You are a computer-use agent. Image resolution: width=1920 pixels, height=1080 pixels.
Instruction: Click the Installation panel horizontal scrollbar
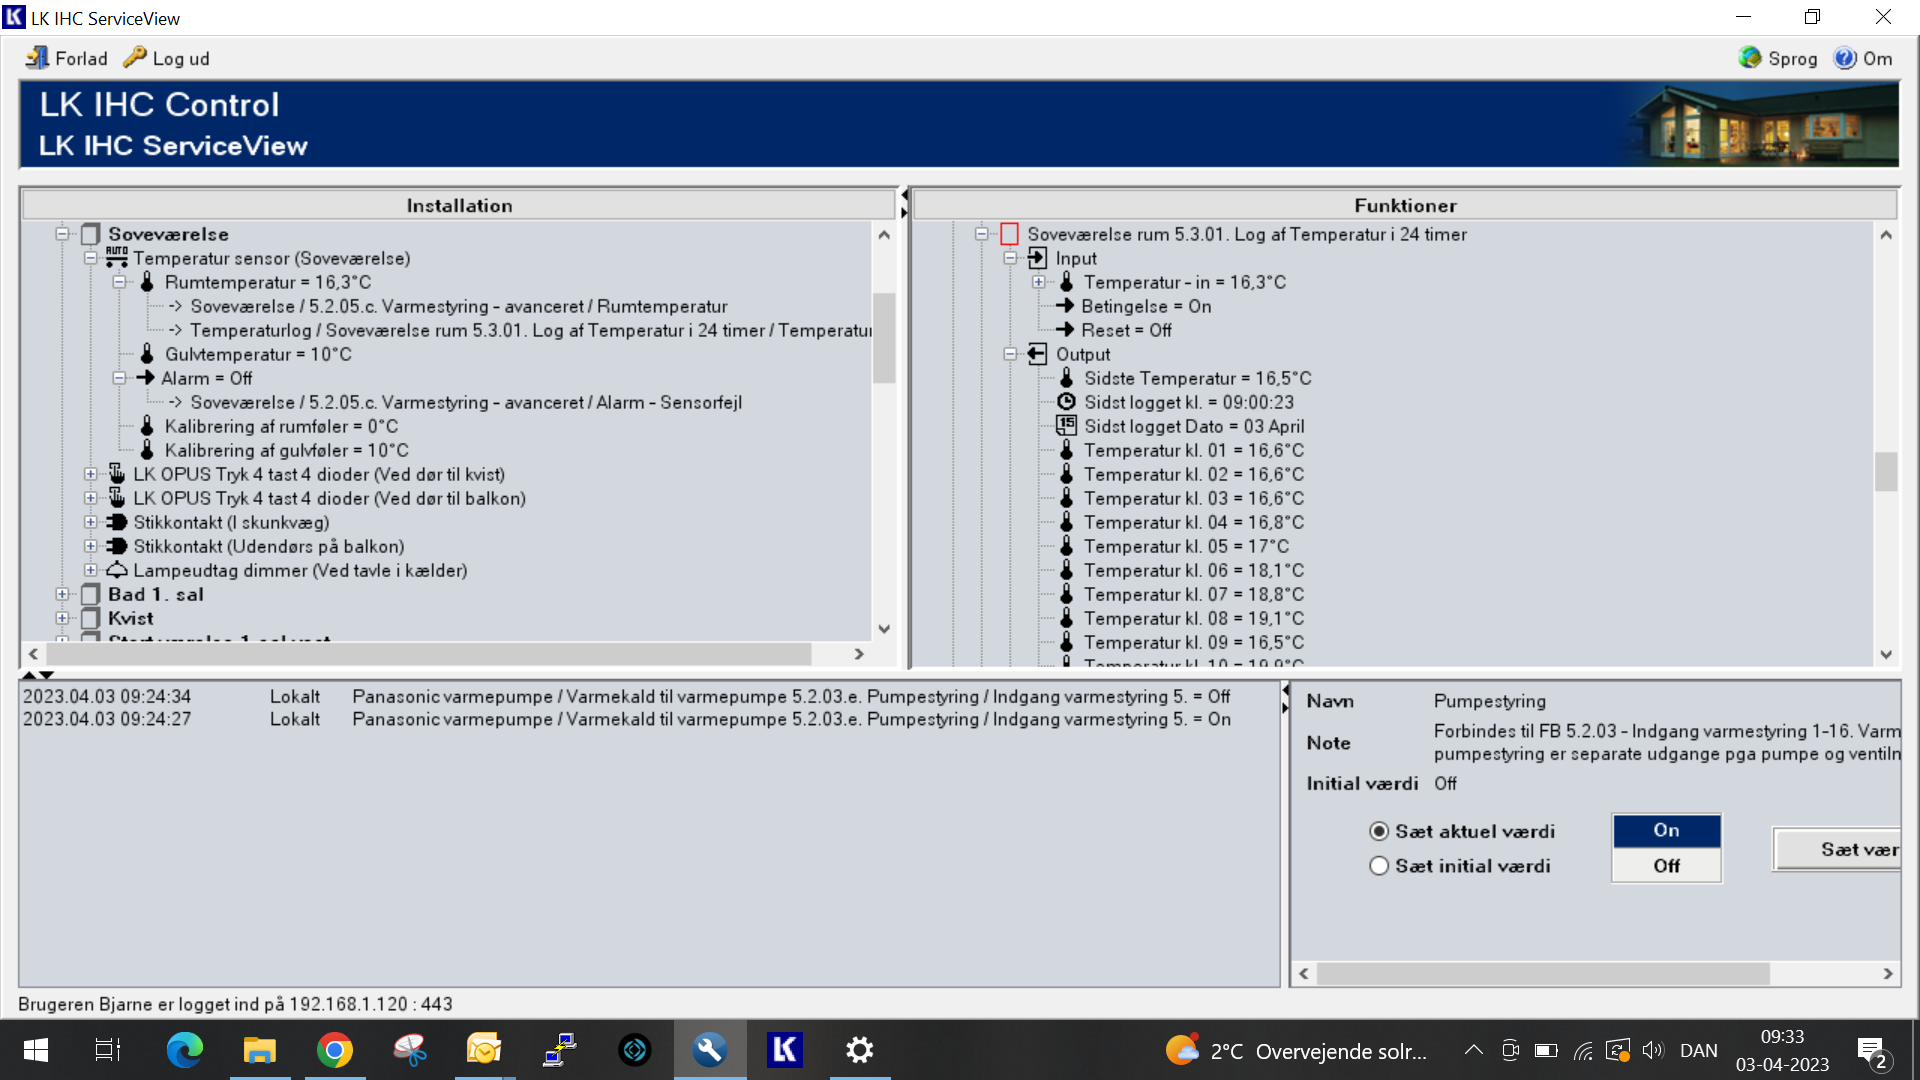pyautogui.click(x=430, y=654)
